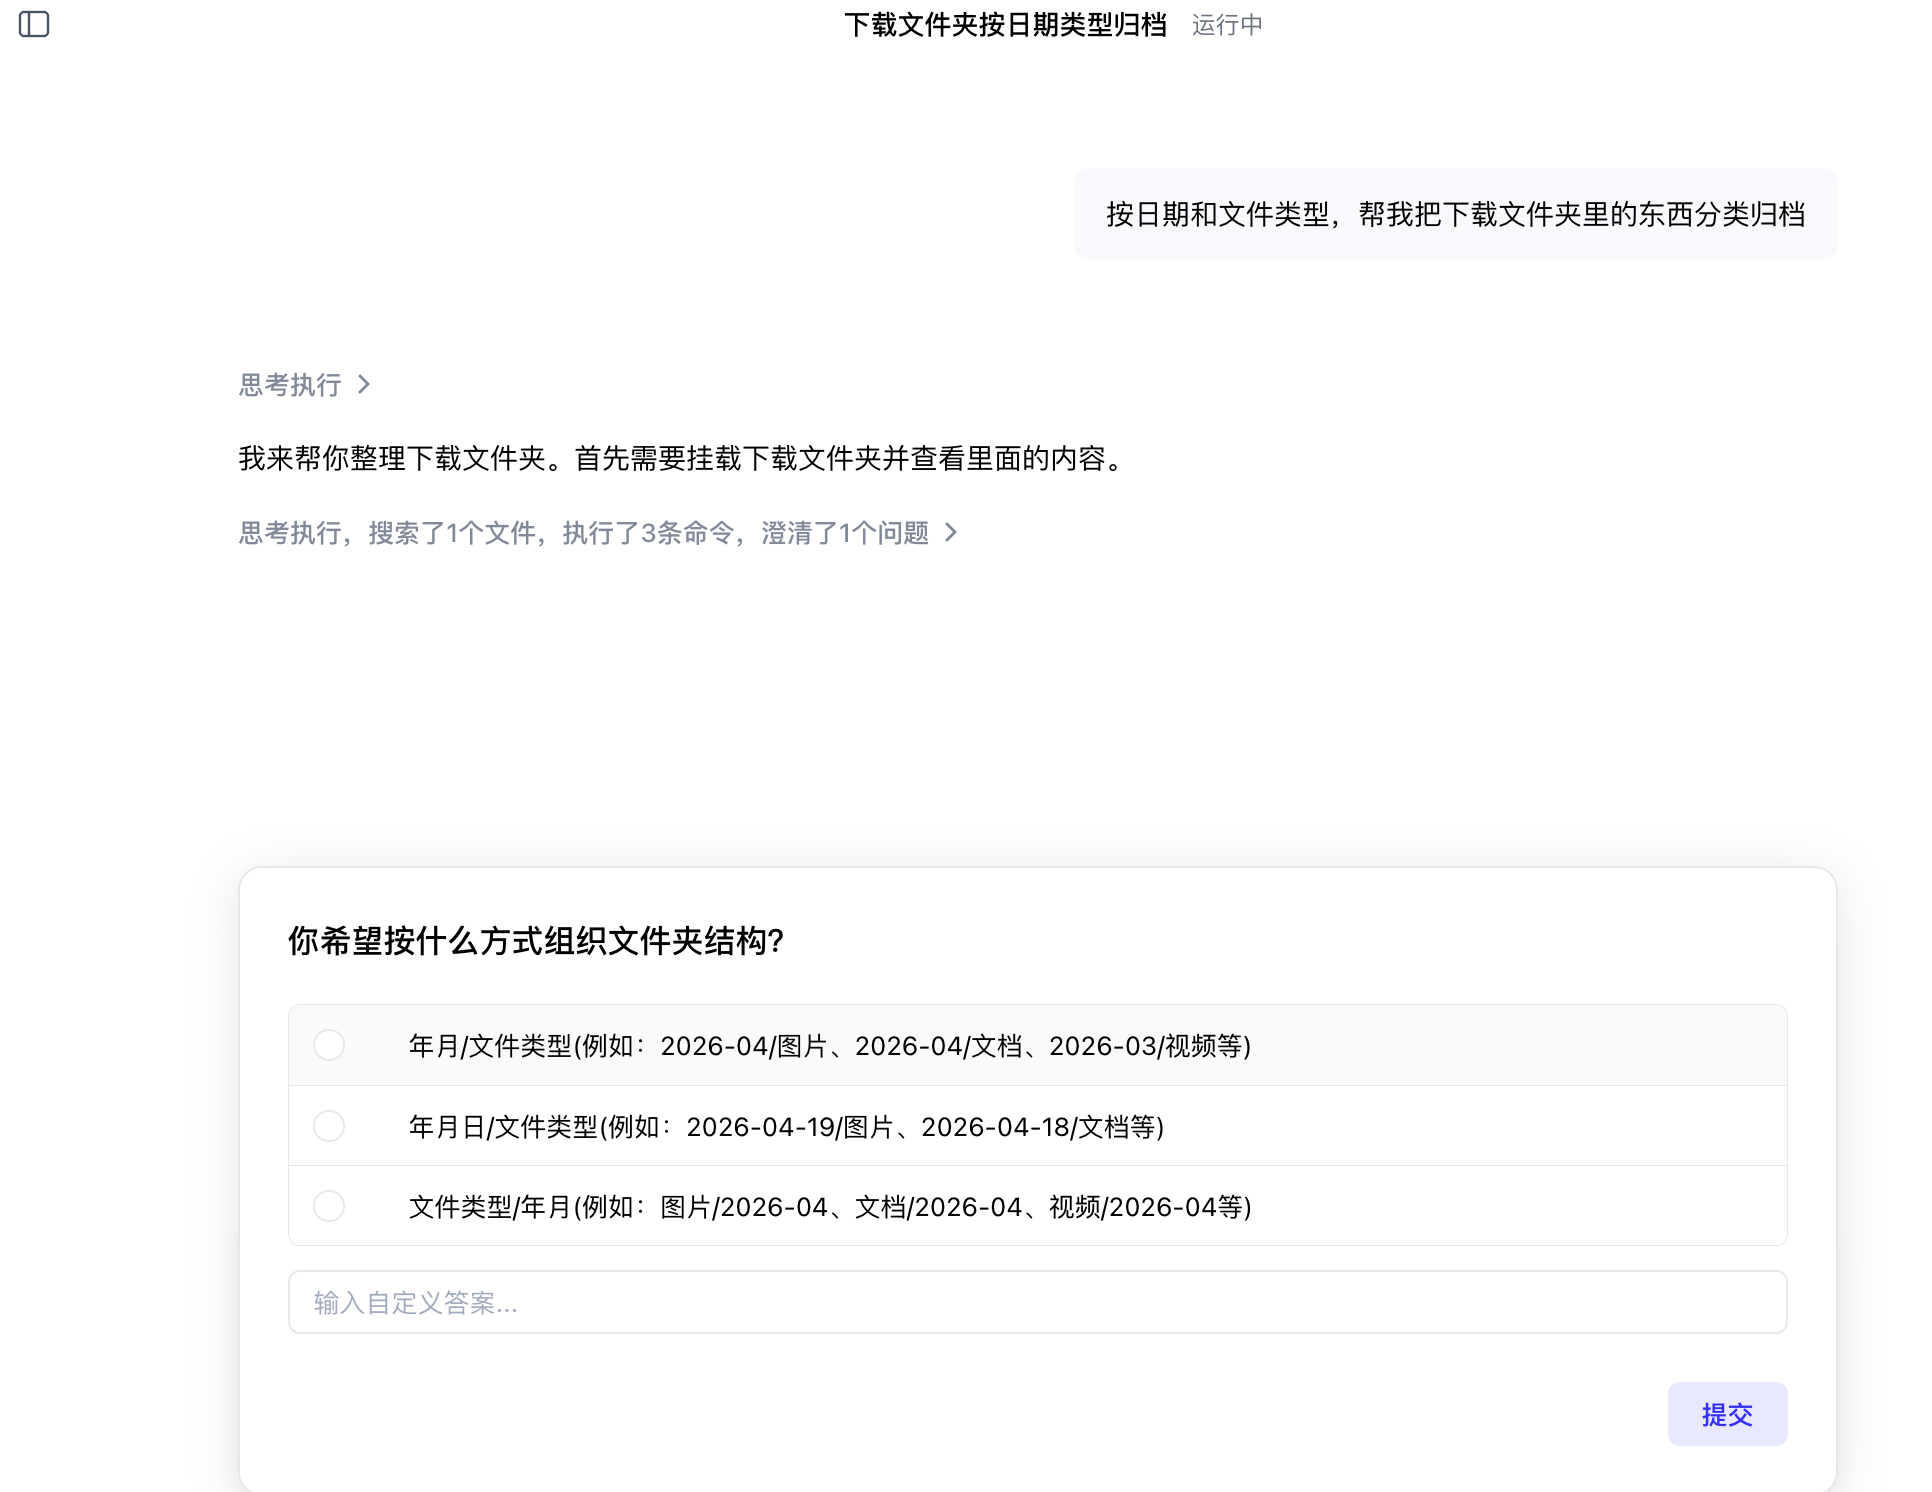1932x1492 pixels.
Task: Toggle the sidebar panel icon
Action: pyautogui.click(x=34, y=24)
